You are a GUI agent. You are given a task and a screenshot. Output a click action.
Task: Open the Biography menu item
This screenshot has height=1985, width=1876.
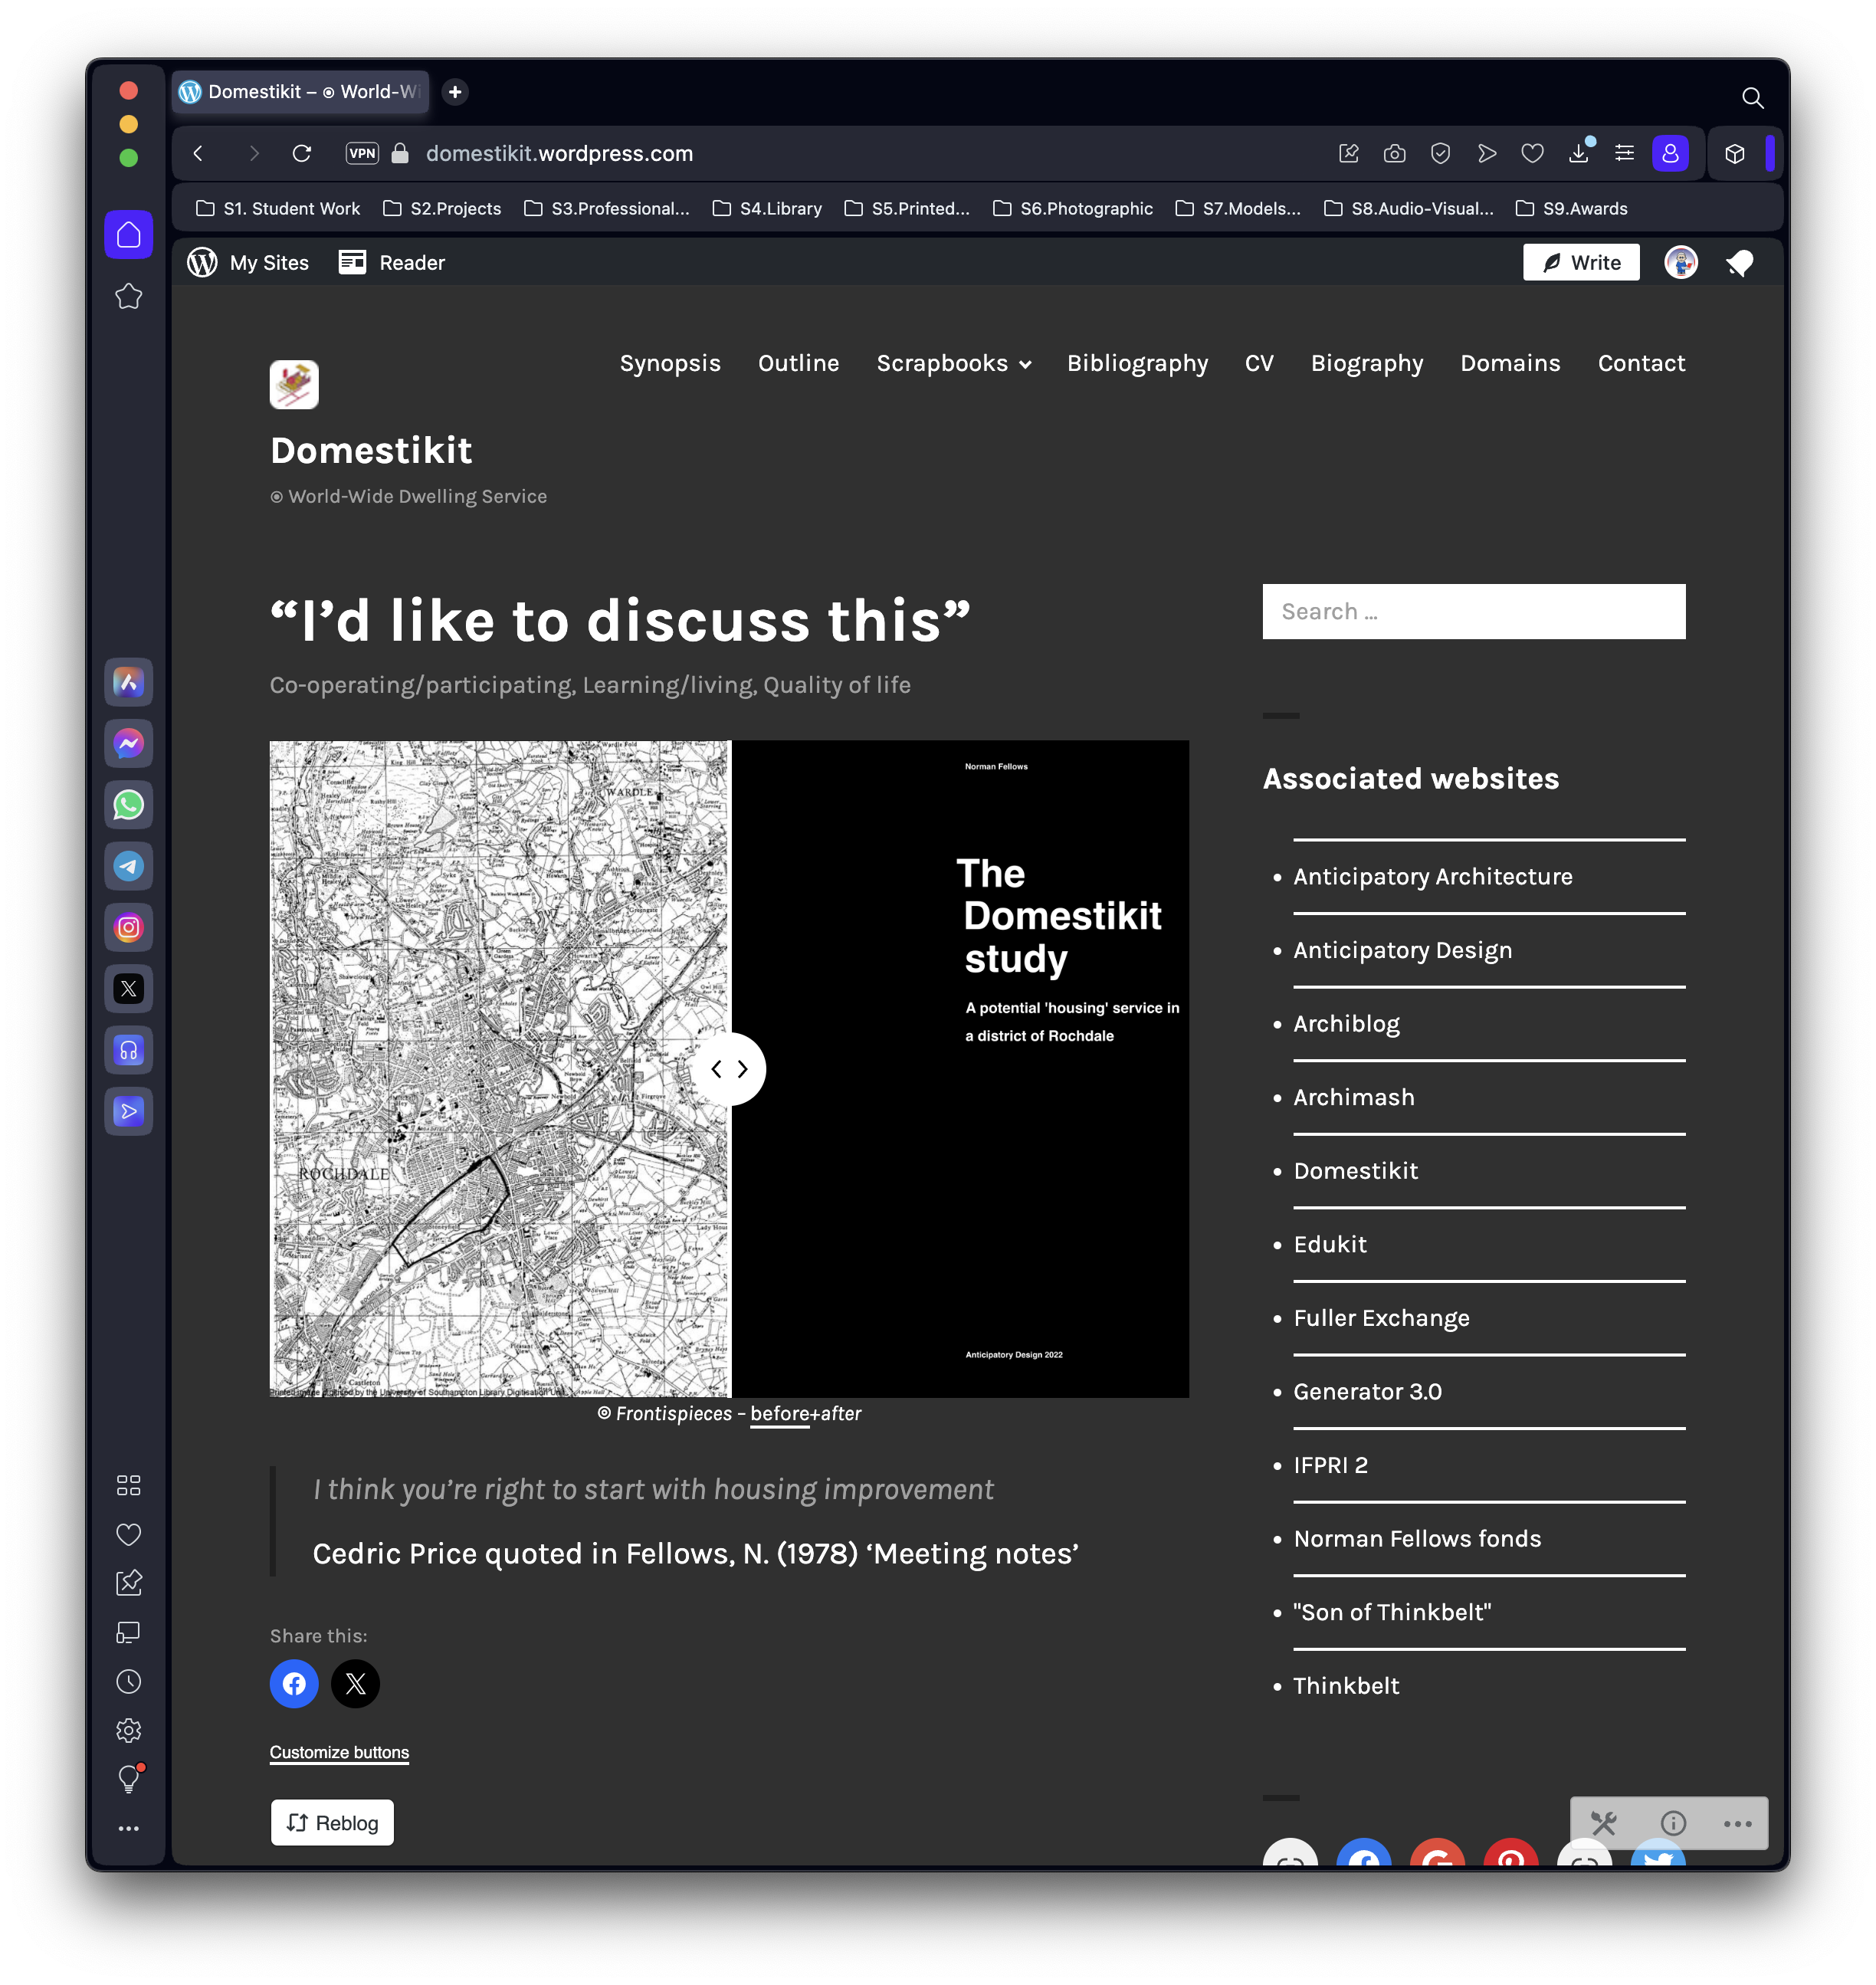click(1366, 364)
